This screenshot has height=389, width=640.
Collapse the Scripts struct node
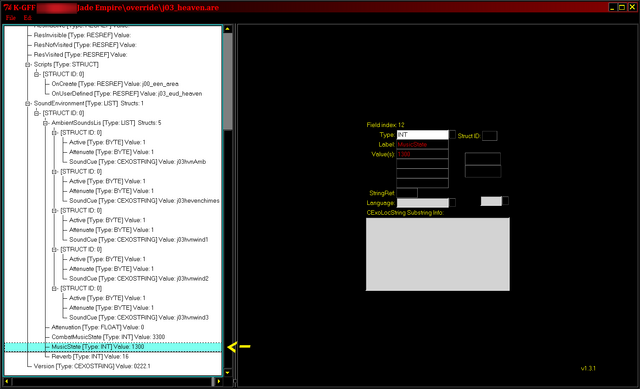click(28, 64)
